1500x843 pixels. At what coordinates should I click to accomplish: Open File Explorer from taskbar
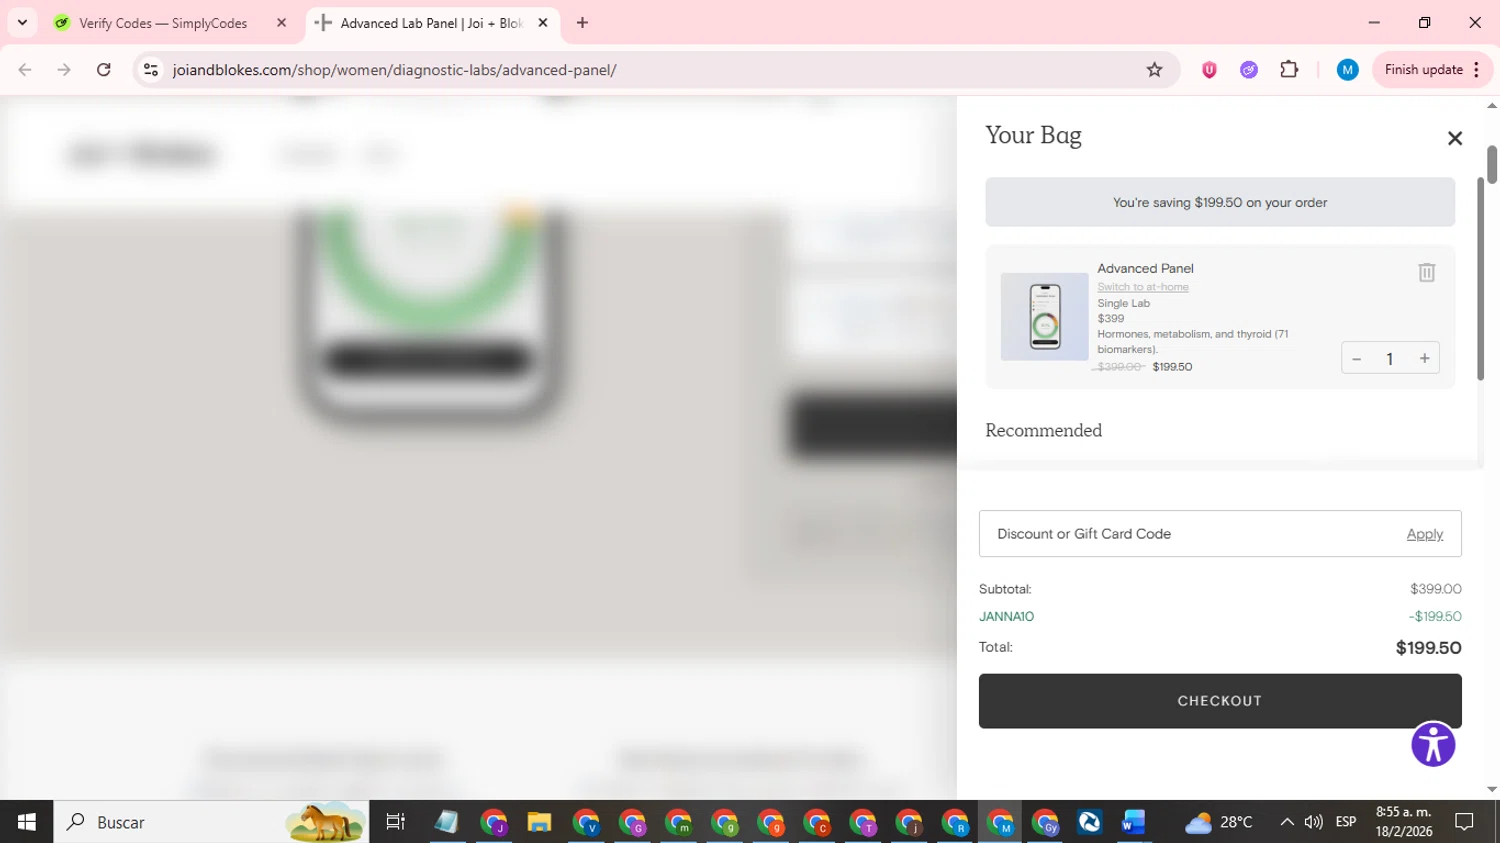[540, 822]
